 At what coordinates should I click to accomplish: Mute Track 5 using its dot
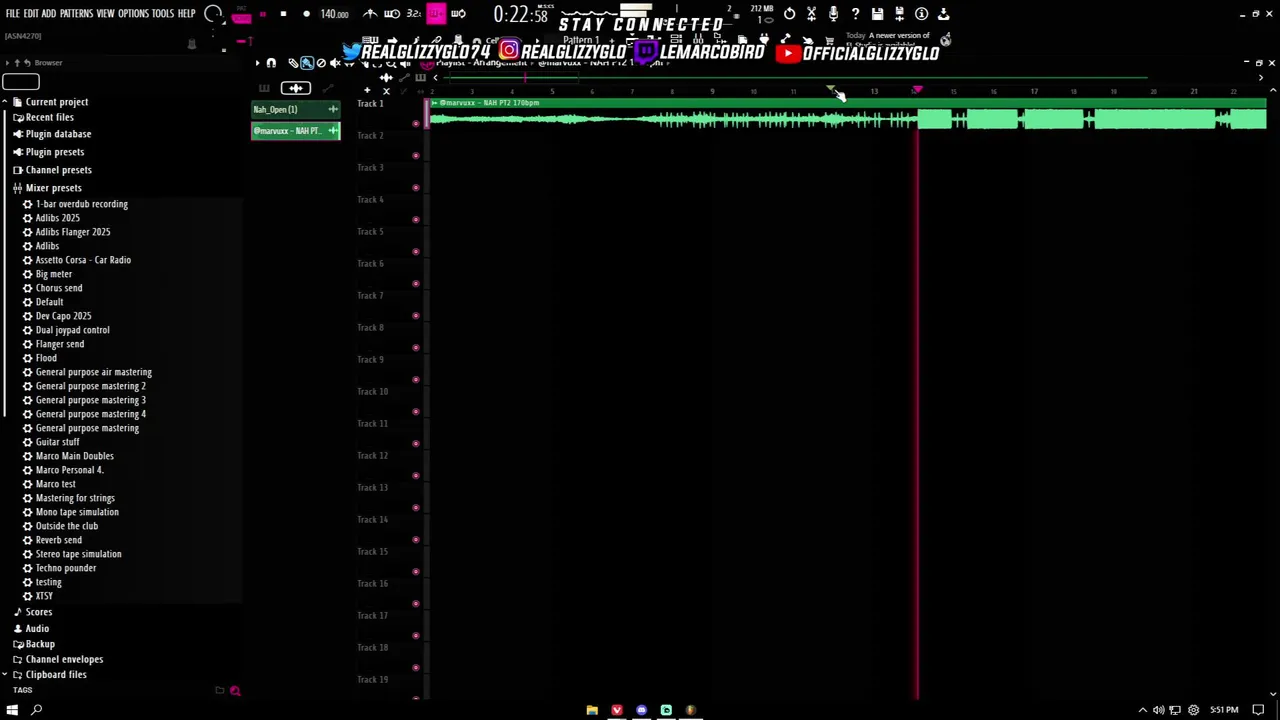click(x=416, y=251)
